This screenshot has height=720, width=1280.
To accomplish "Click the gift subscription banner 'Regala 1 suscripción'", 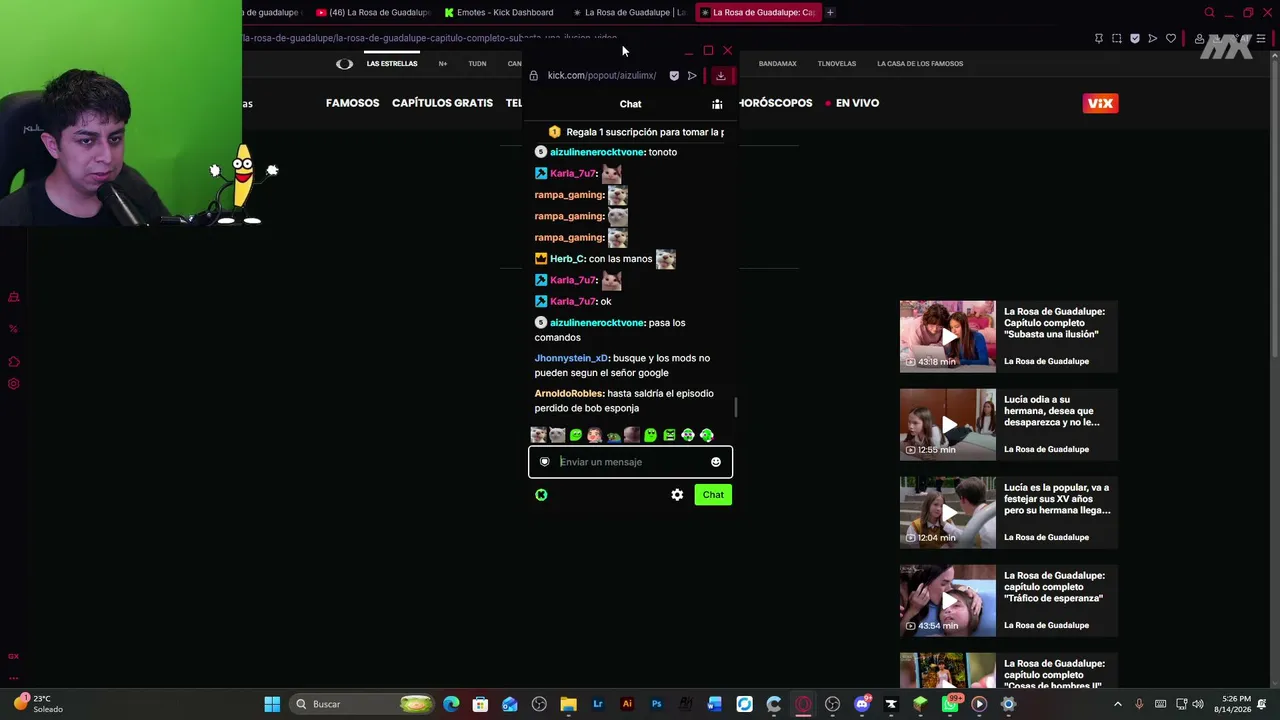I will (x=636, y=132).
